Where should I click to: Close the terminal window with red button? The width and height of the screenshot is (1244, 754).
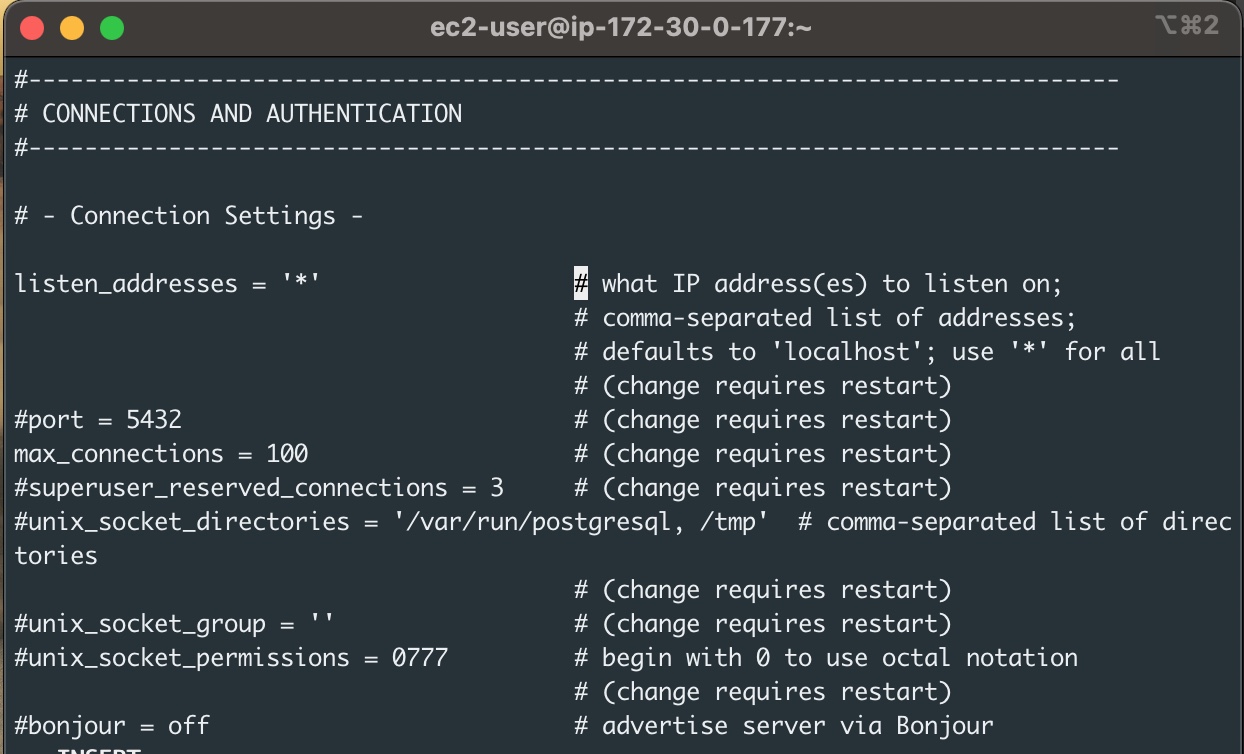(x=32, y=28)
